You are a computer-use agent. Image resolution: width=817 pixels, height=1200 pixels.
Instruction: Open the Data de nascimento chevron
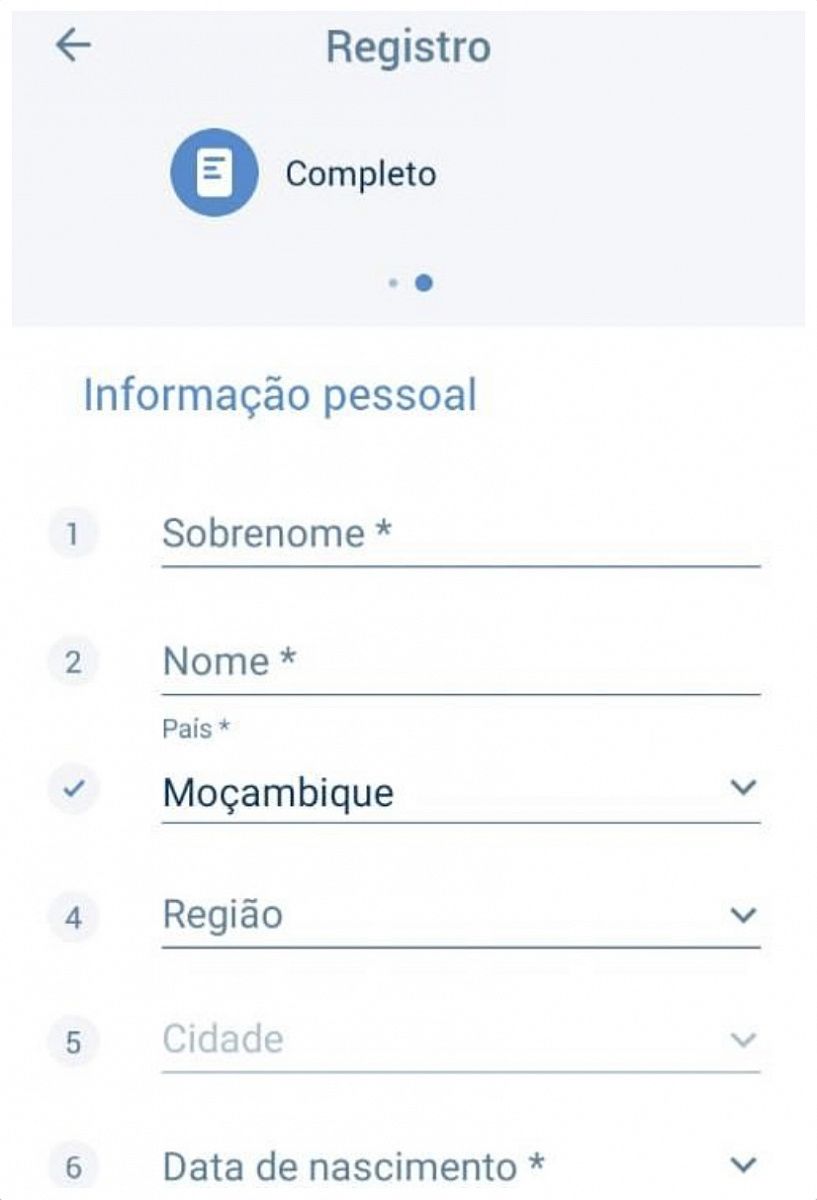tap(742, 1165)
